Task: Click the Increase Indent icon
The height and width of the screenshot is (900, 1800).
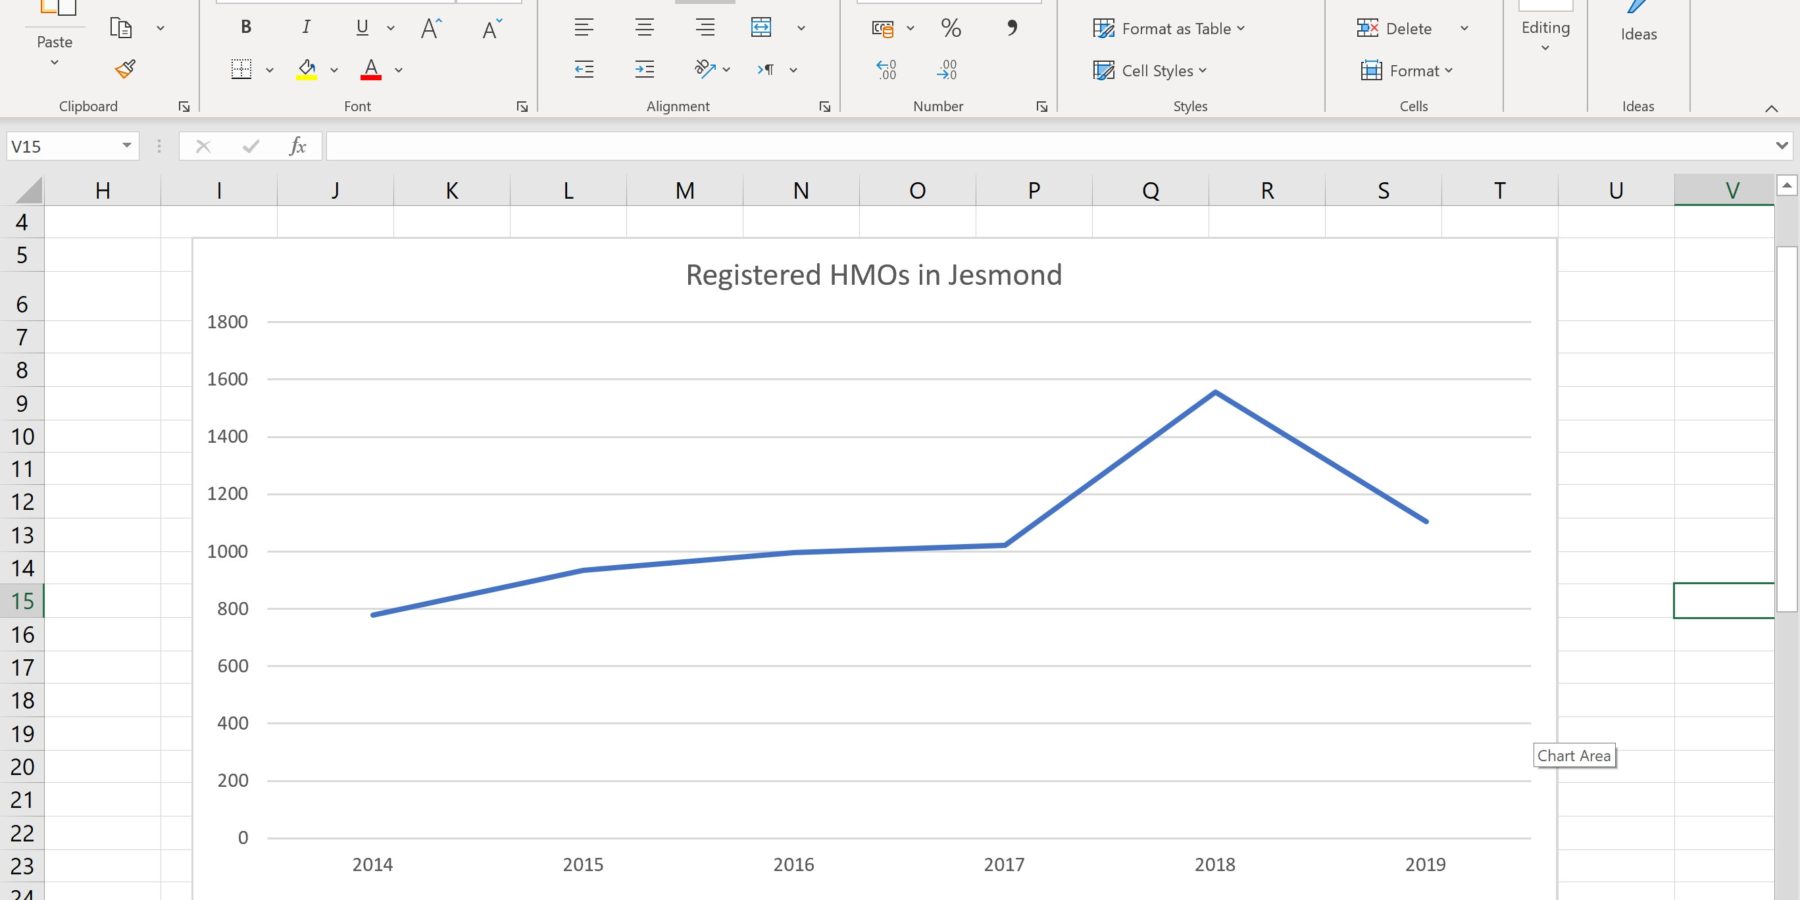Action: (644, 69)
